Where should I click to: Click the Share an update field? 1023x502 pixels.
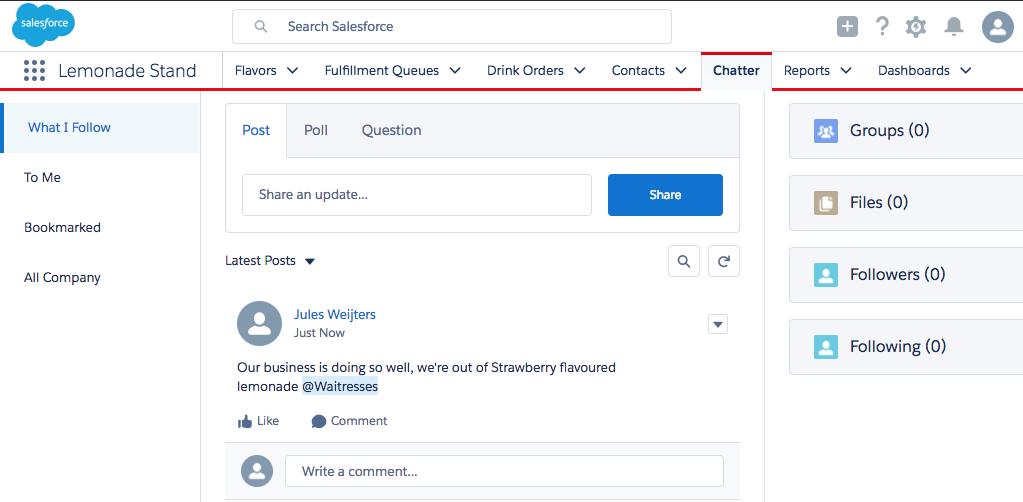[x=416, y=195]
